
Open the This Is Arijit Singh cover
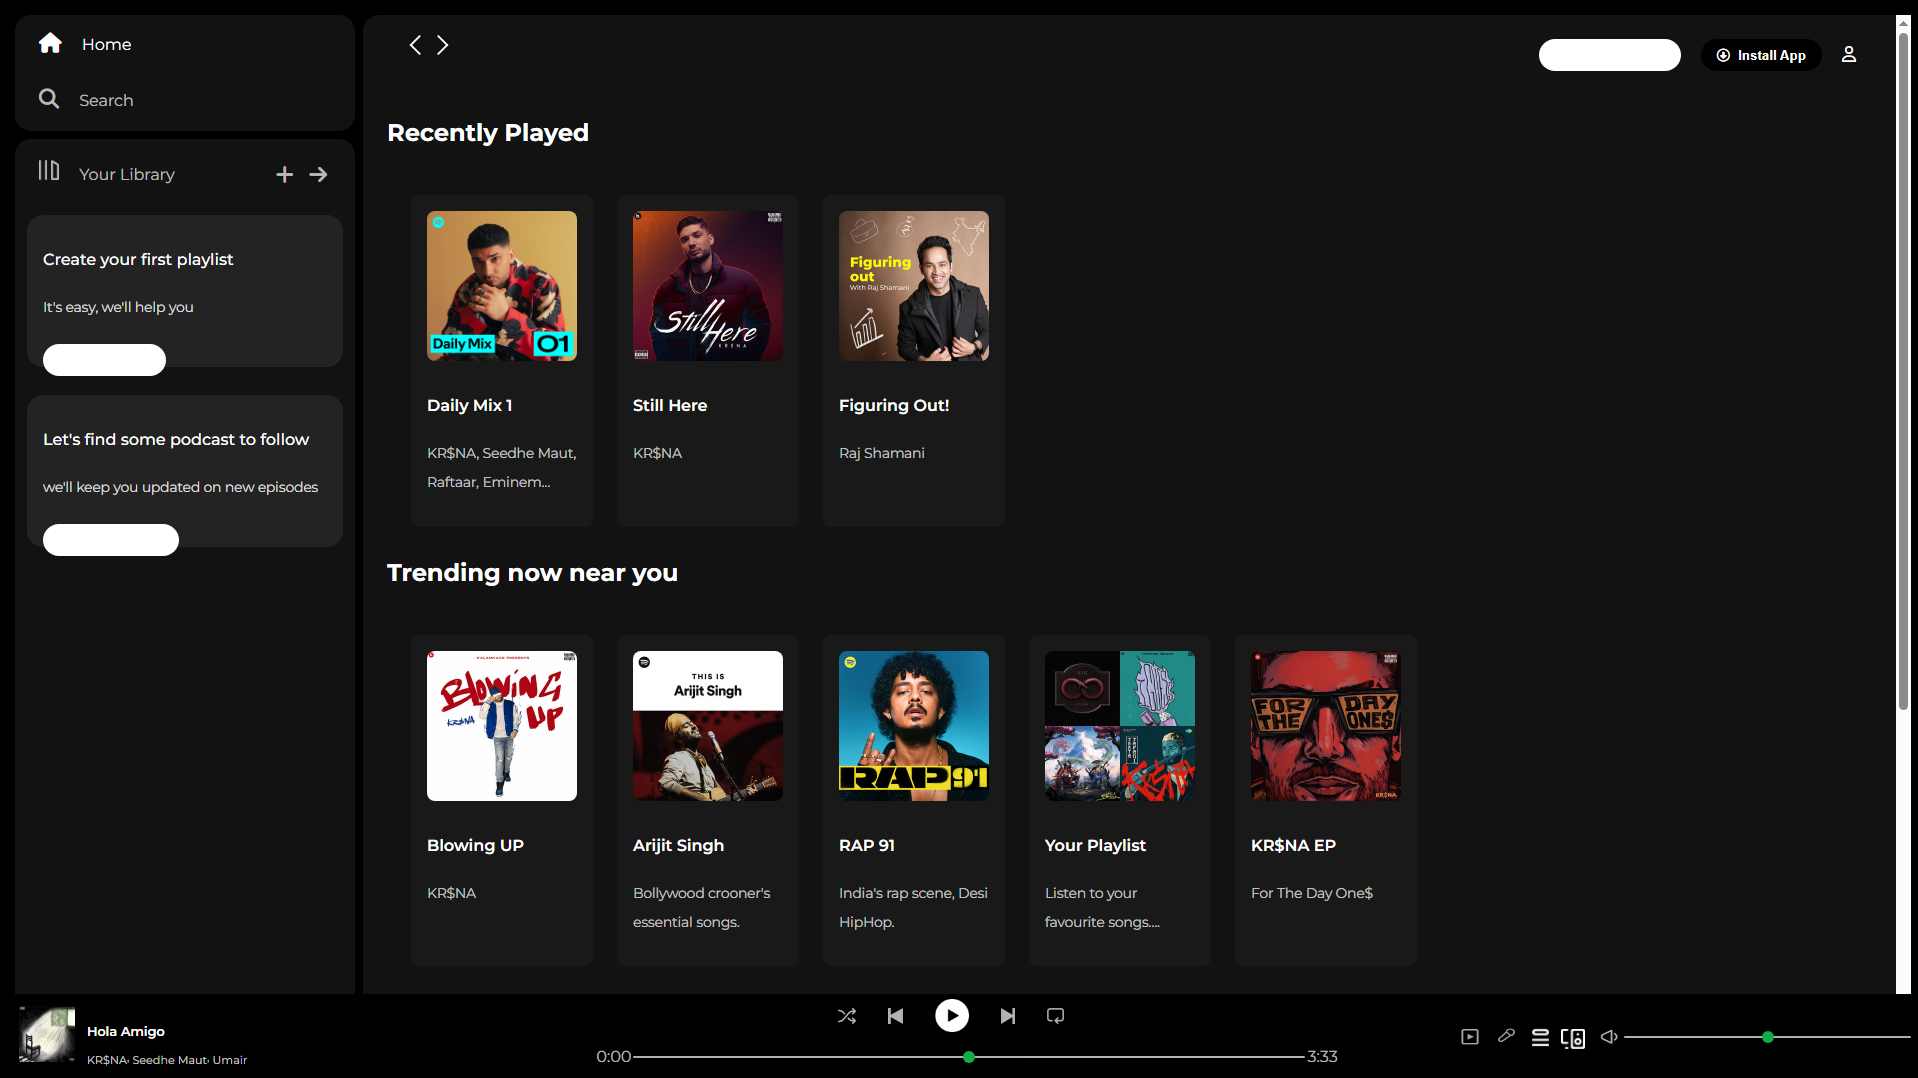coord(708,726)
